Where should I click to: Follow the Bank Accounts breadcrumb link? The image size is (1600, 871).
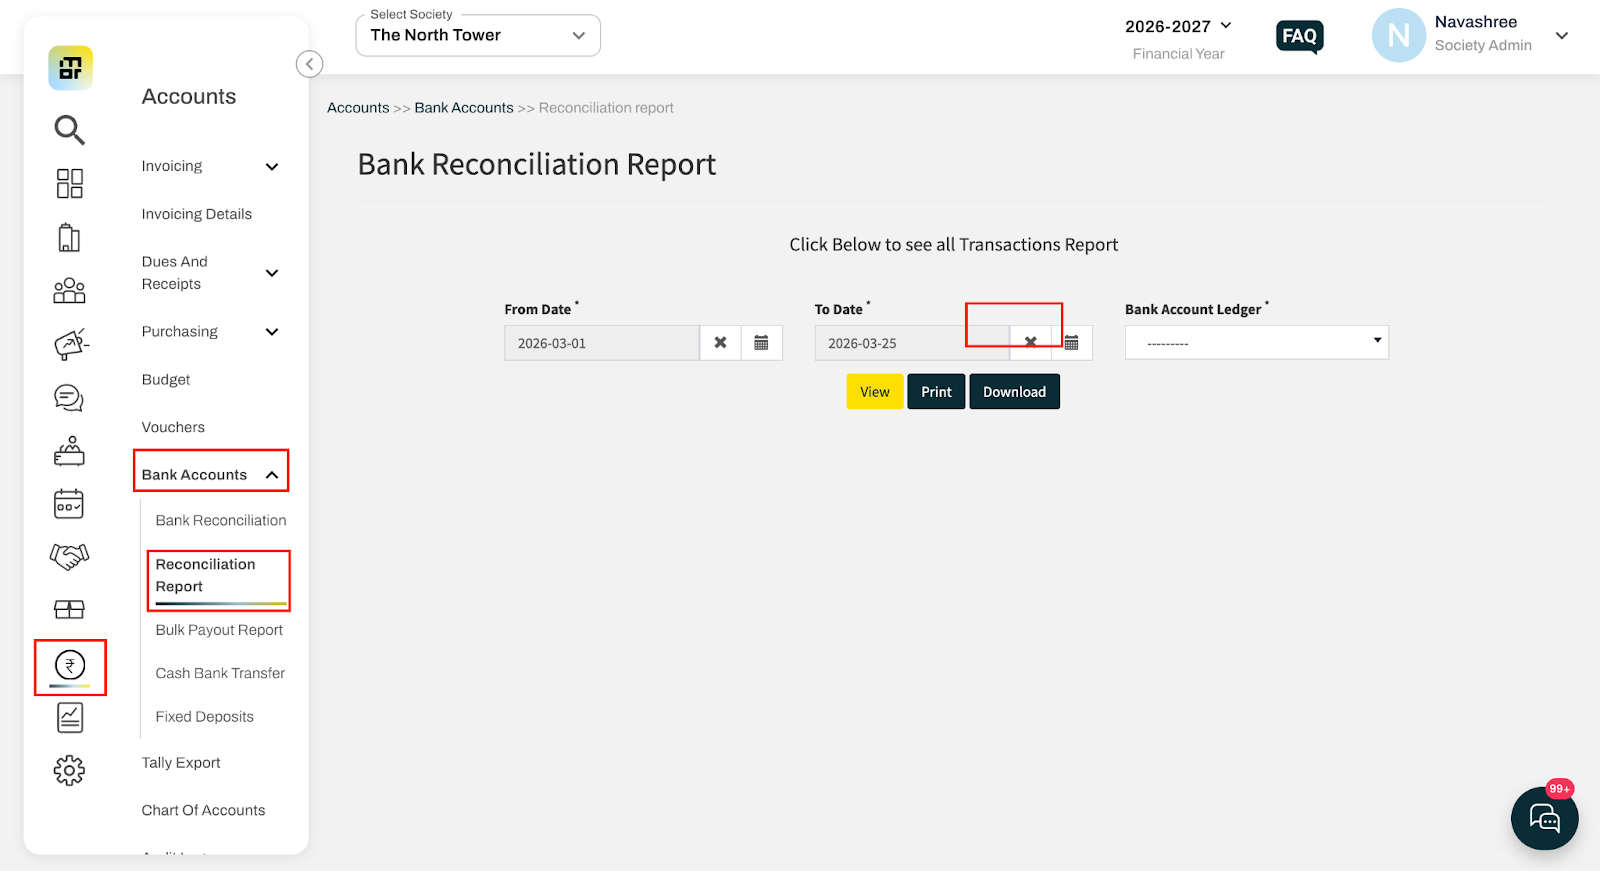[464, 108]
